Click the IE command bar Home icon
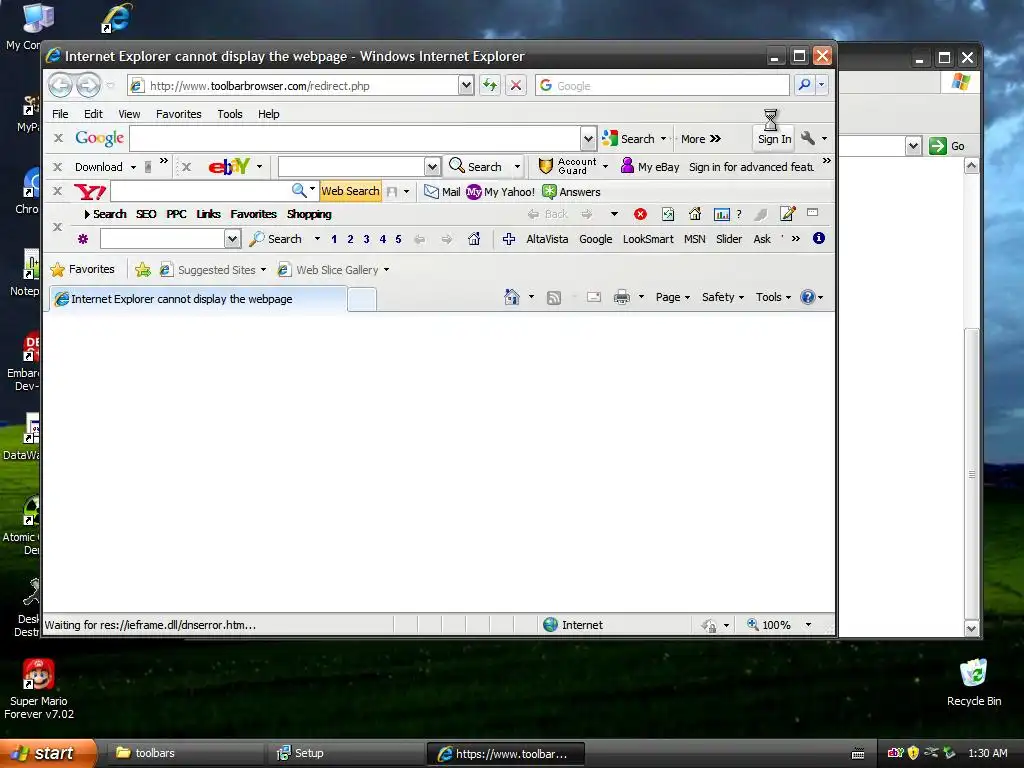This screenshot has height=768, width=1024. pyautogui.click(x=511, y=297)
